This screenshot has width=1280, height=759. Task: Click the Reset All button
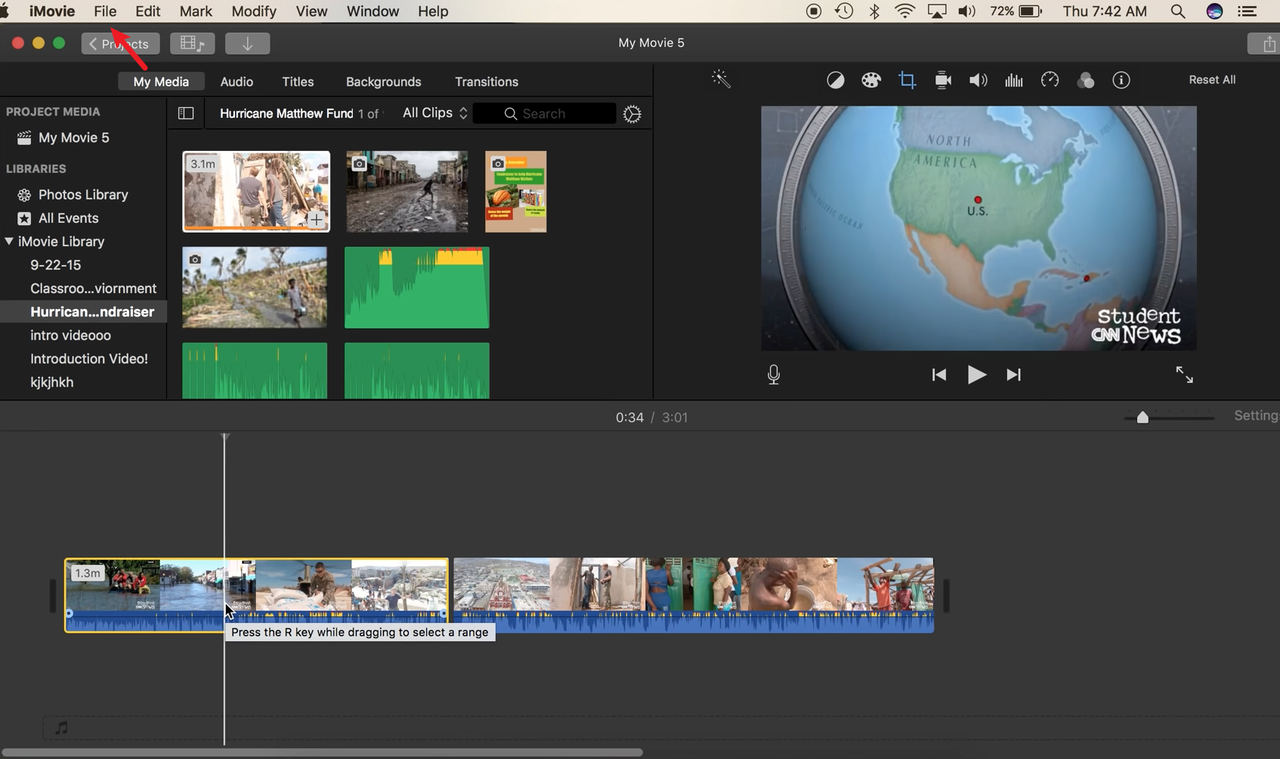click(x=1212, y=80)
